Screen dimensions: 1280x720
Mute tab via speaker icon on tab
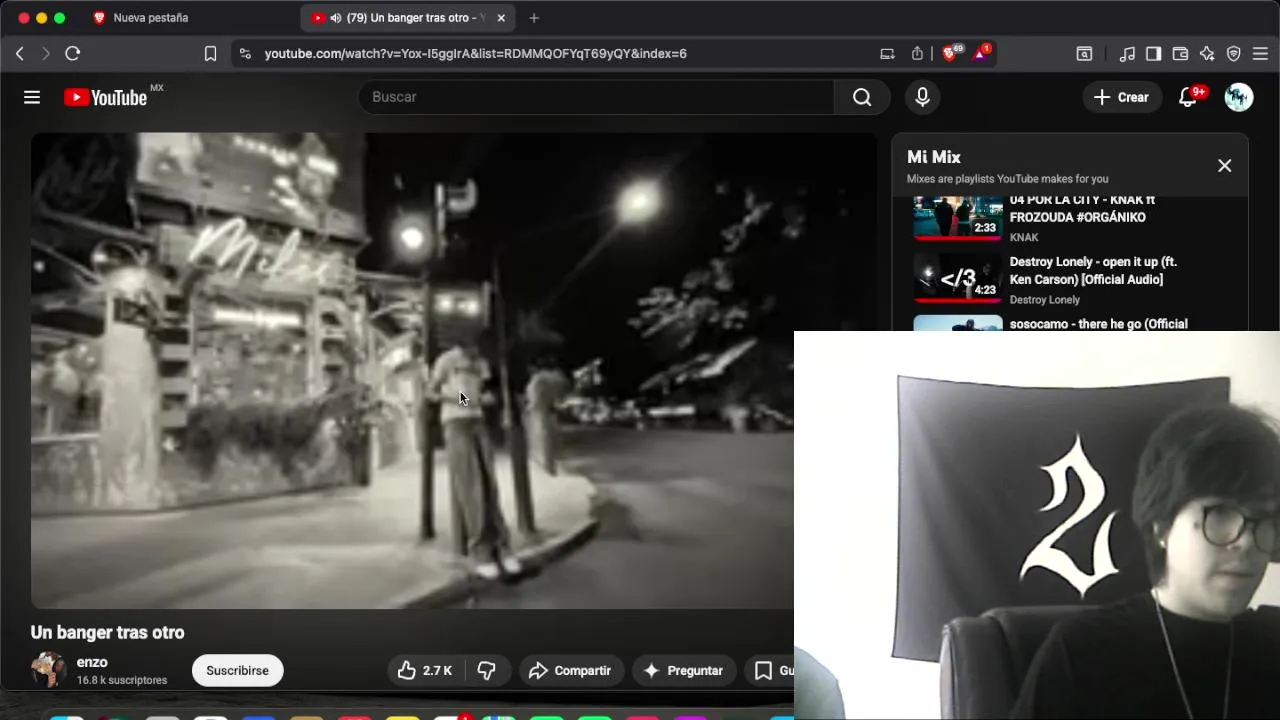coord(335,18)
